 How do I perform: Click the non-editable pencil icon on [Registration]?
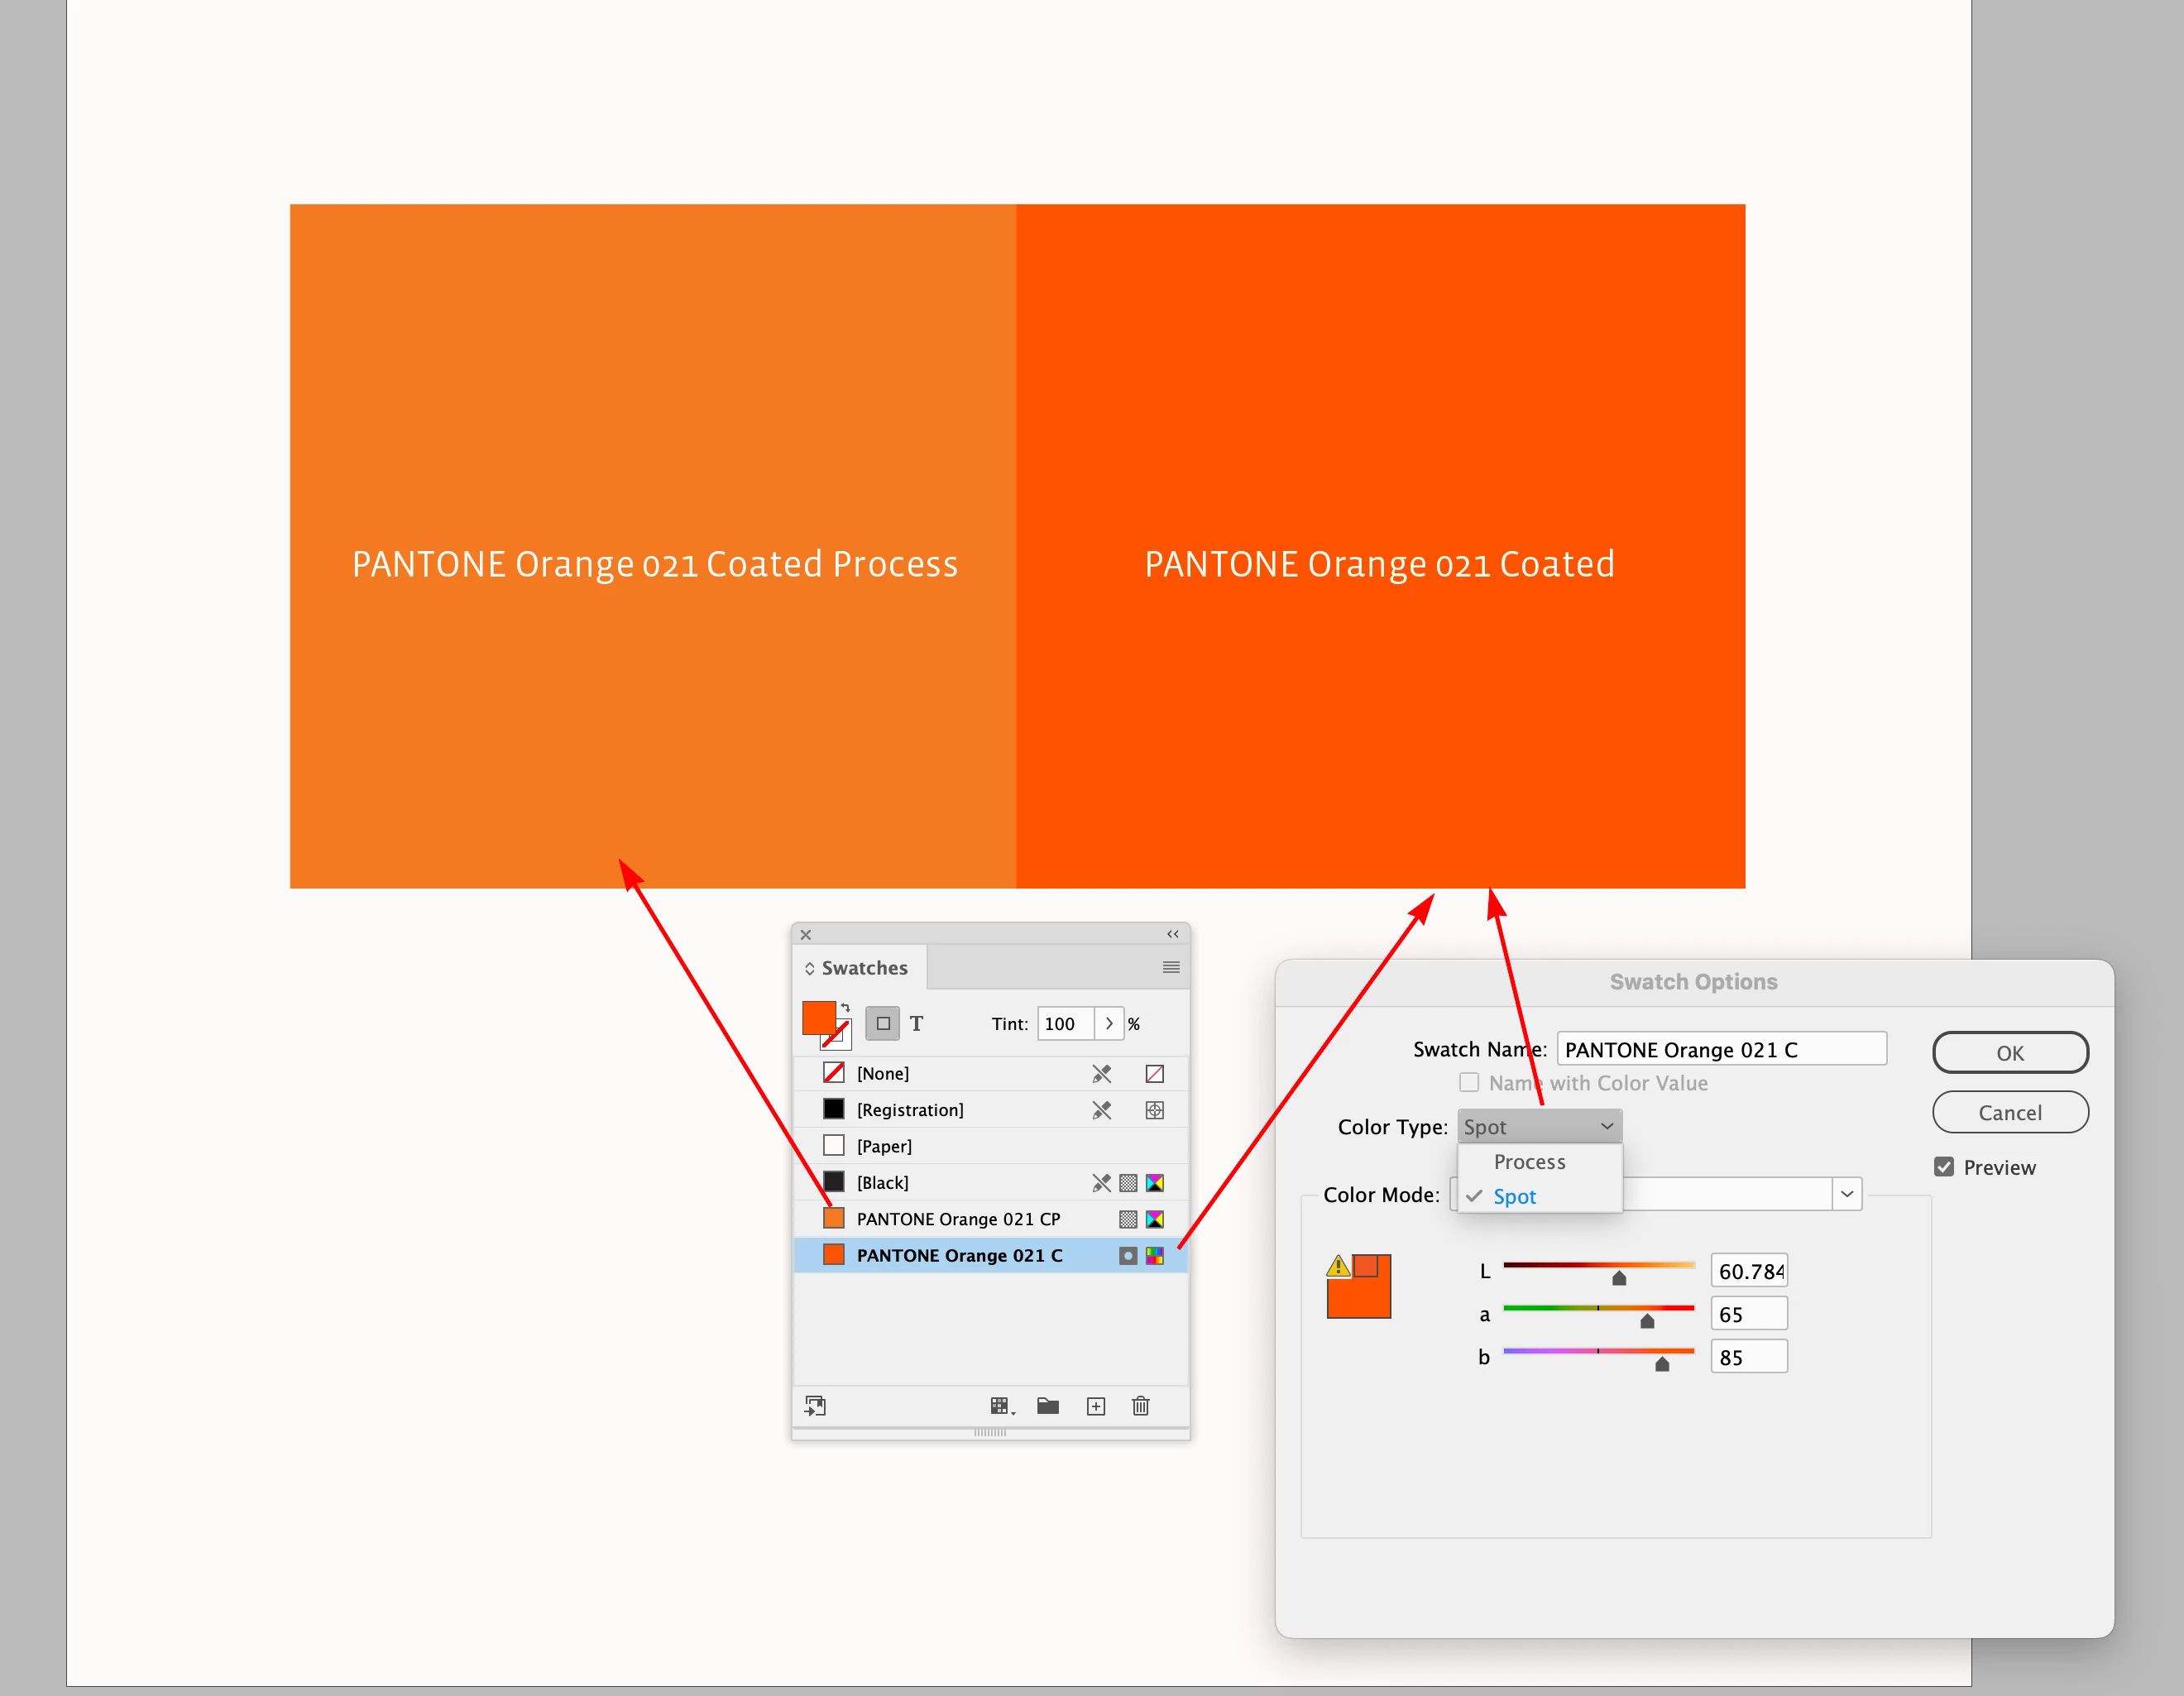(x=1101, y=1110)
